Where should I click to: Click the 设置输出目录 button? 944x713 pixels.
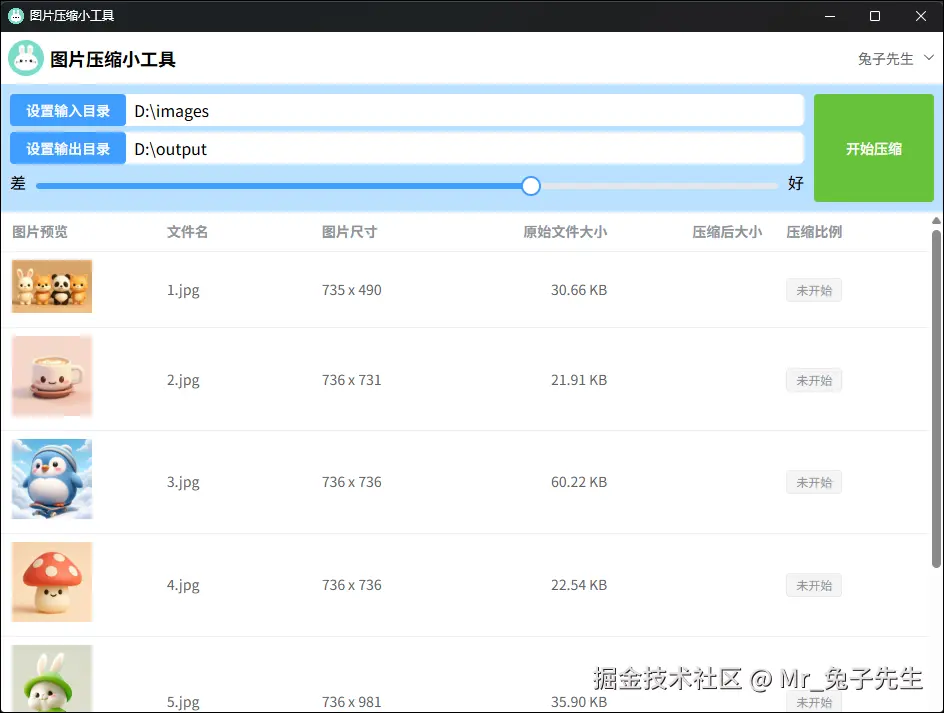coord(67,149)
